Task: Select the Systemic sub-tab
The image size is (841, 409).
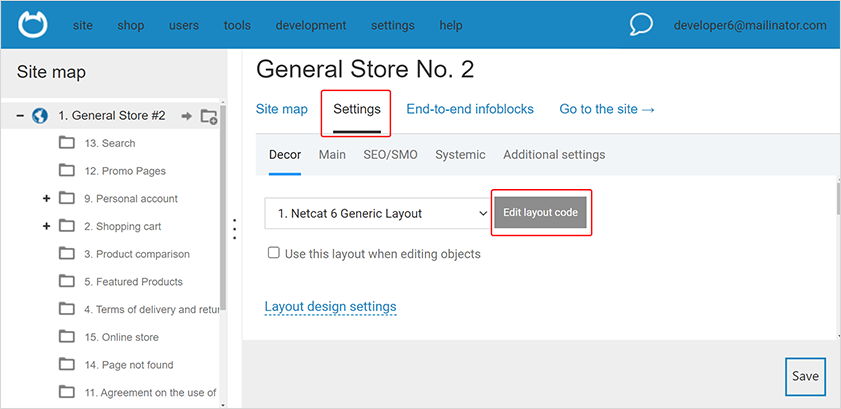Action: 460,155
